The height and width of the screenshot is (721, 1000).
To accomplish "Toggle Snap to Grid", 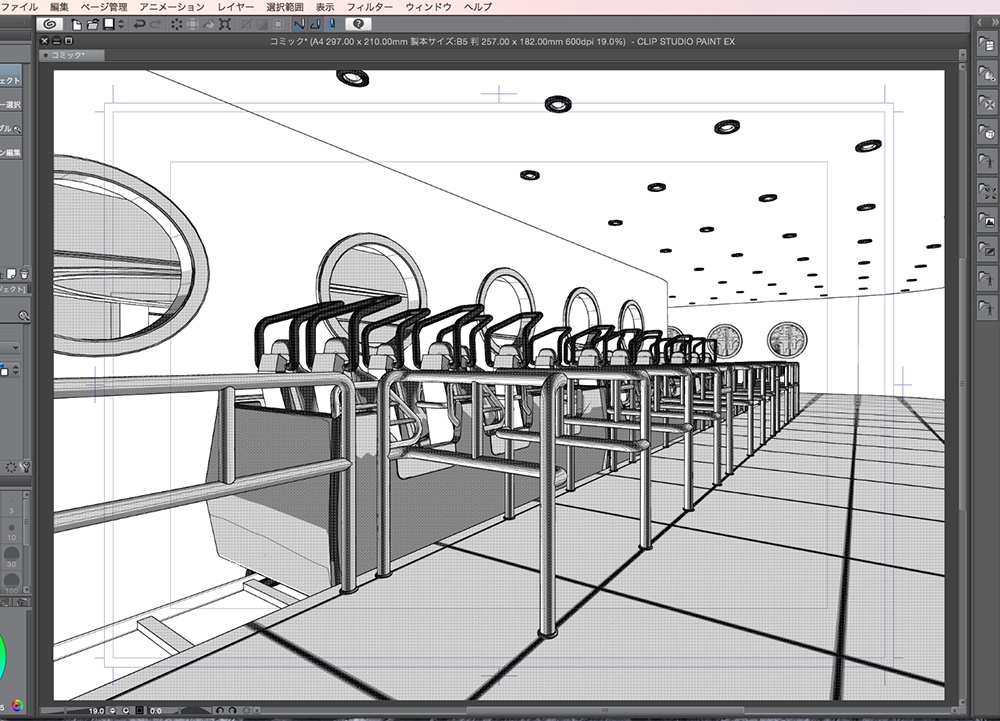I will (331, 24).
